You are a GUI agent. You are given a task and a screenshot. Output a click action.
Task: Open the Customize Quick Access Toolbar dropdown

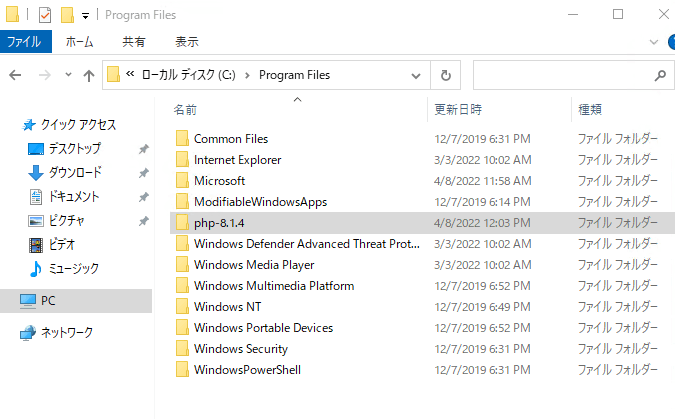pyautogui.click(x=85, y=16)
